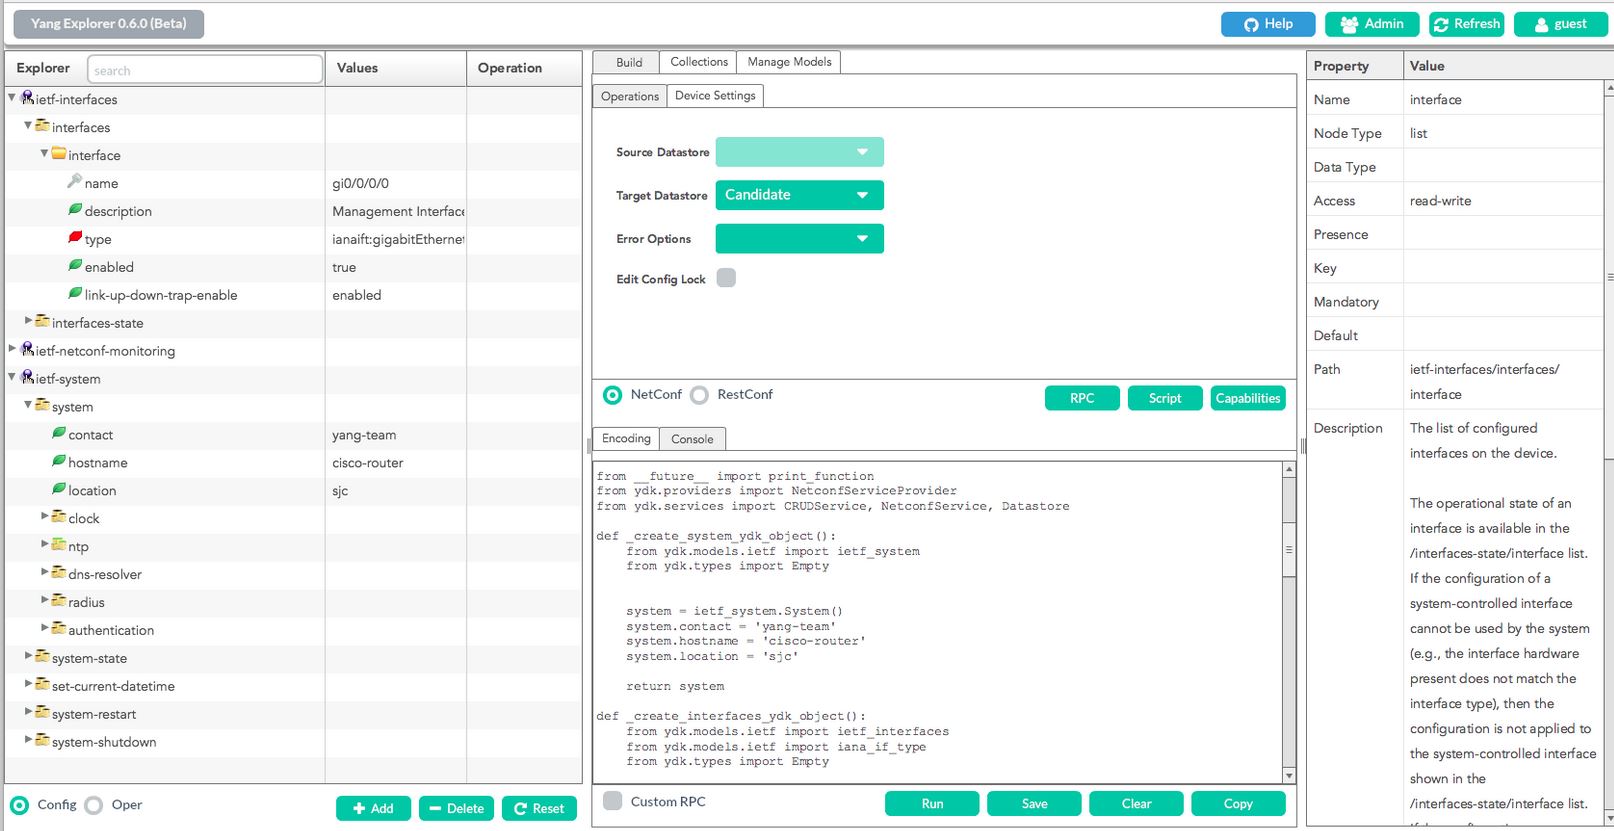Click leaf icon beside link-up-down-trap-enable
Viewport: 1614px width, 831px height.
(x=75, y=294)
